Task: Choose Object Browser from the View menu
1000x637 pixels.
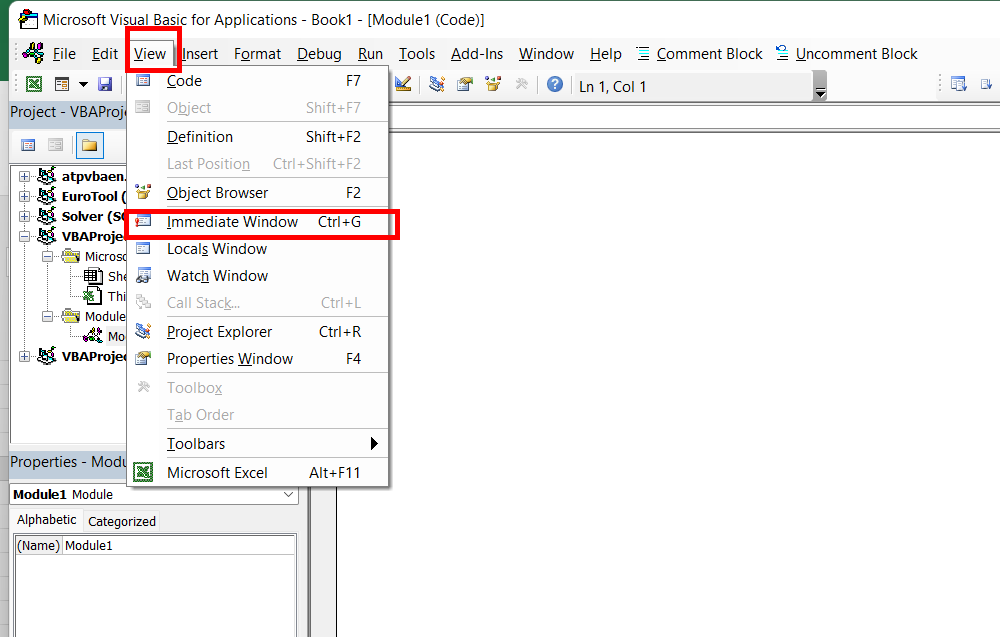Action: (258, 193)
